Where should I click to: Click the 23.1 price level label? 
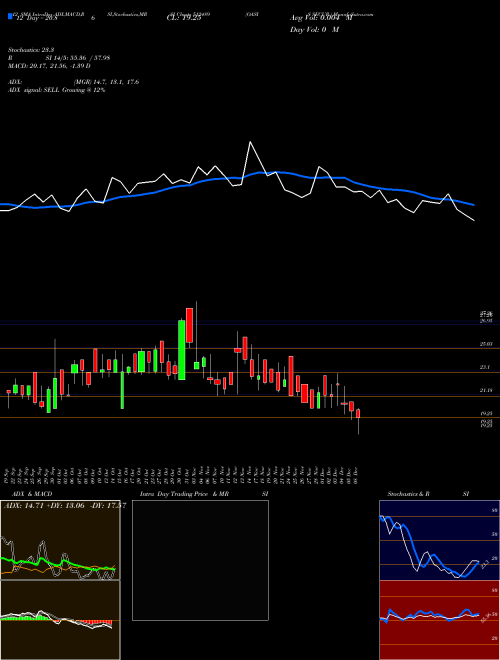[x=487, y=367]
